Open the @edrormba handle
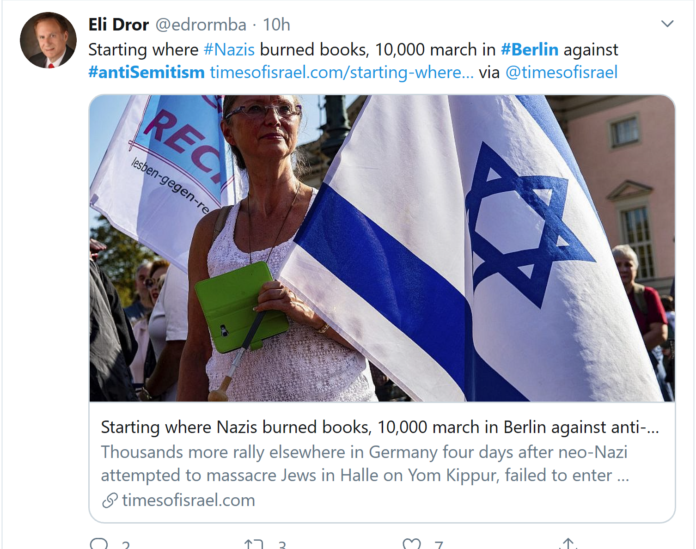 200,25
